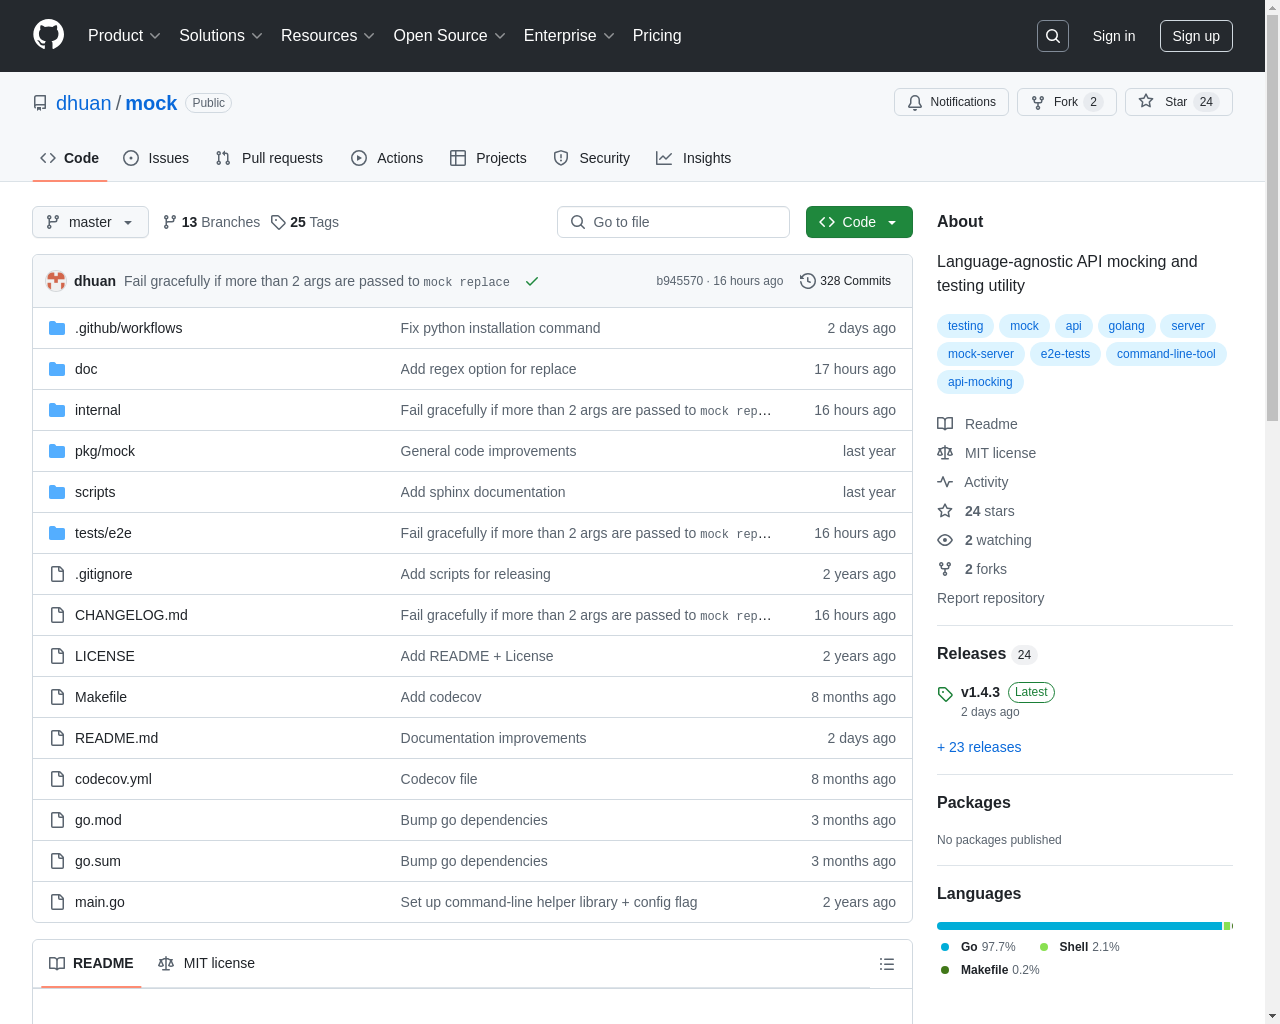Click the tag icon beside v1.4.3 release

tap(945, 693)
